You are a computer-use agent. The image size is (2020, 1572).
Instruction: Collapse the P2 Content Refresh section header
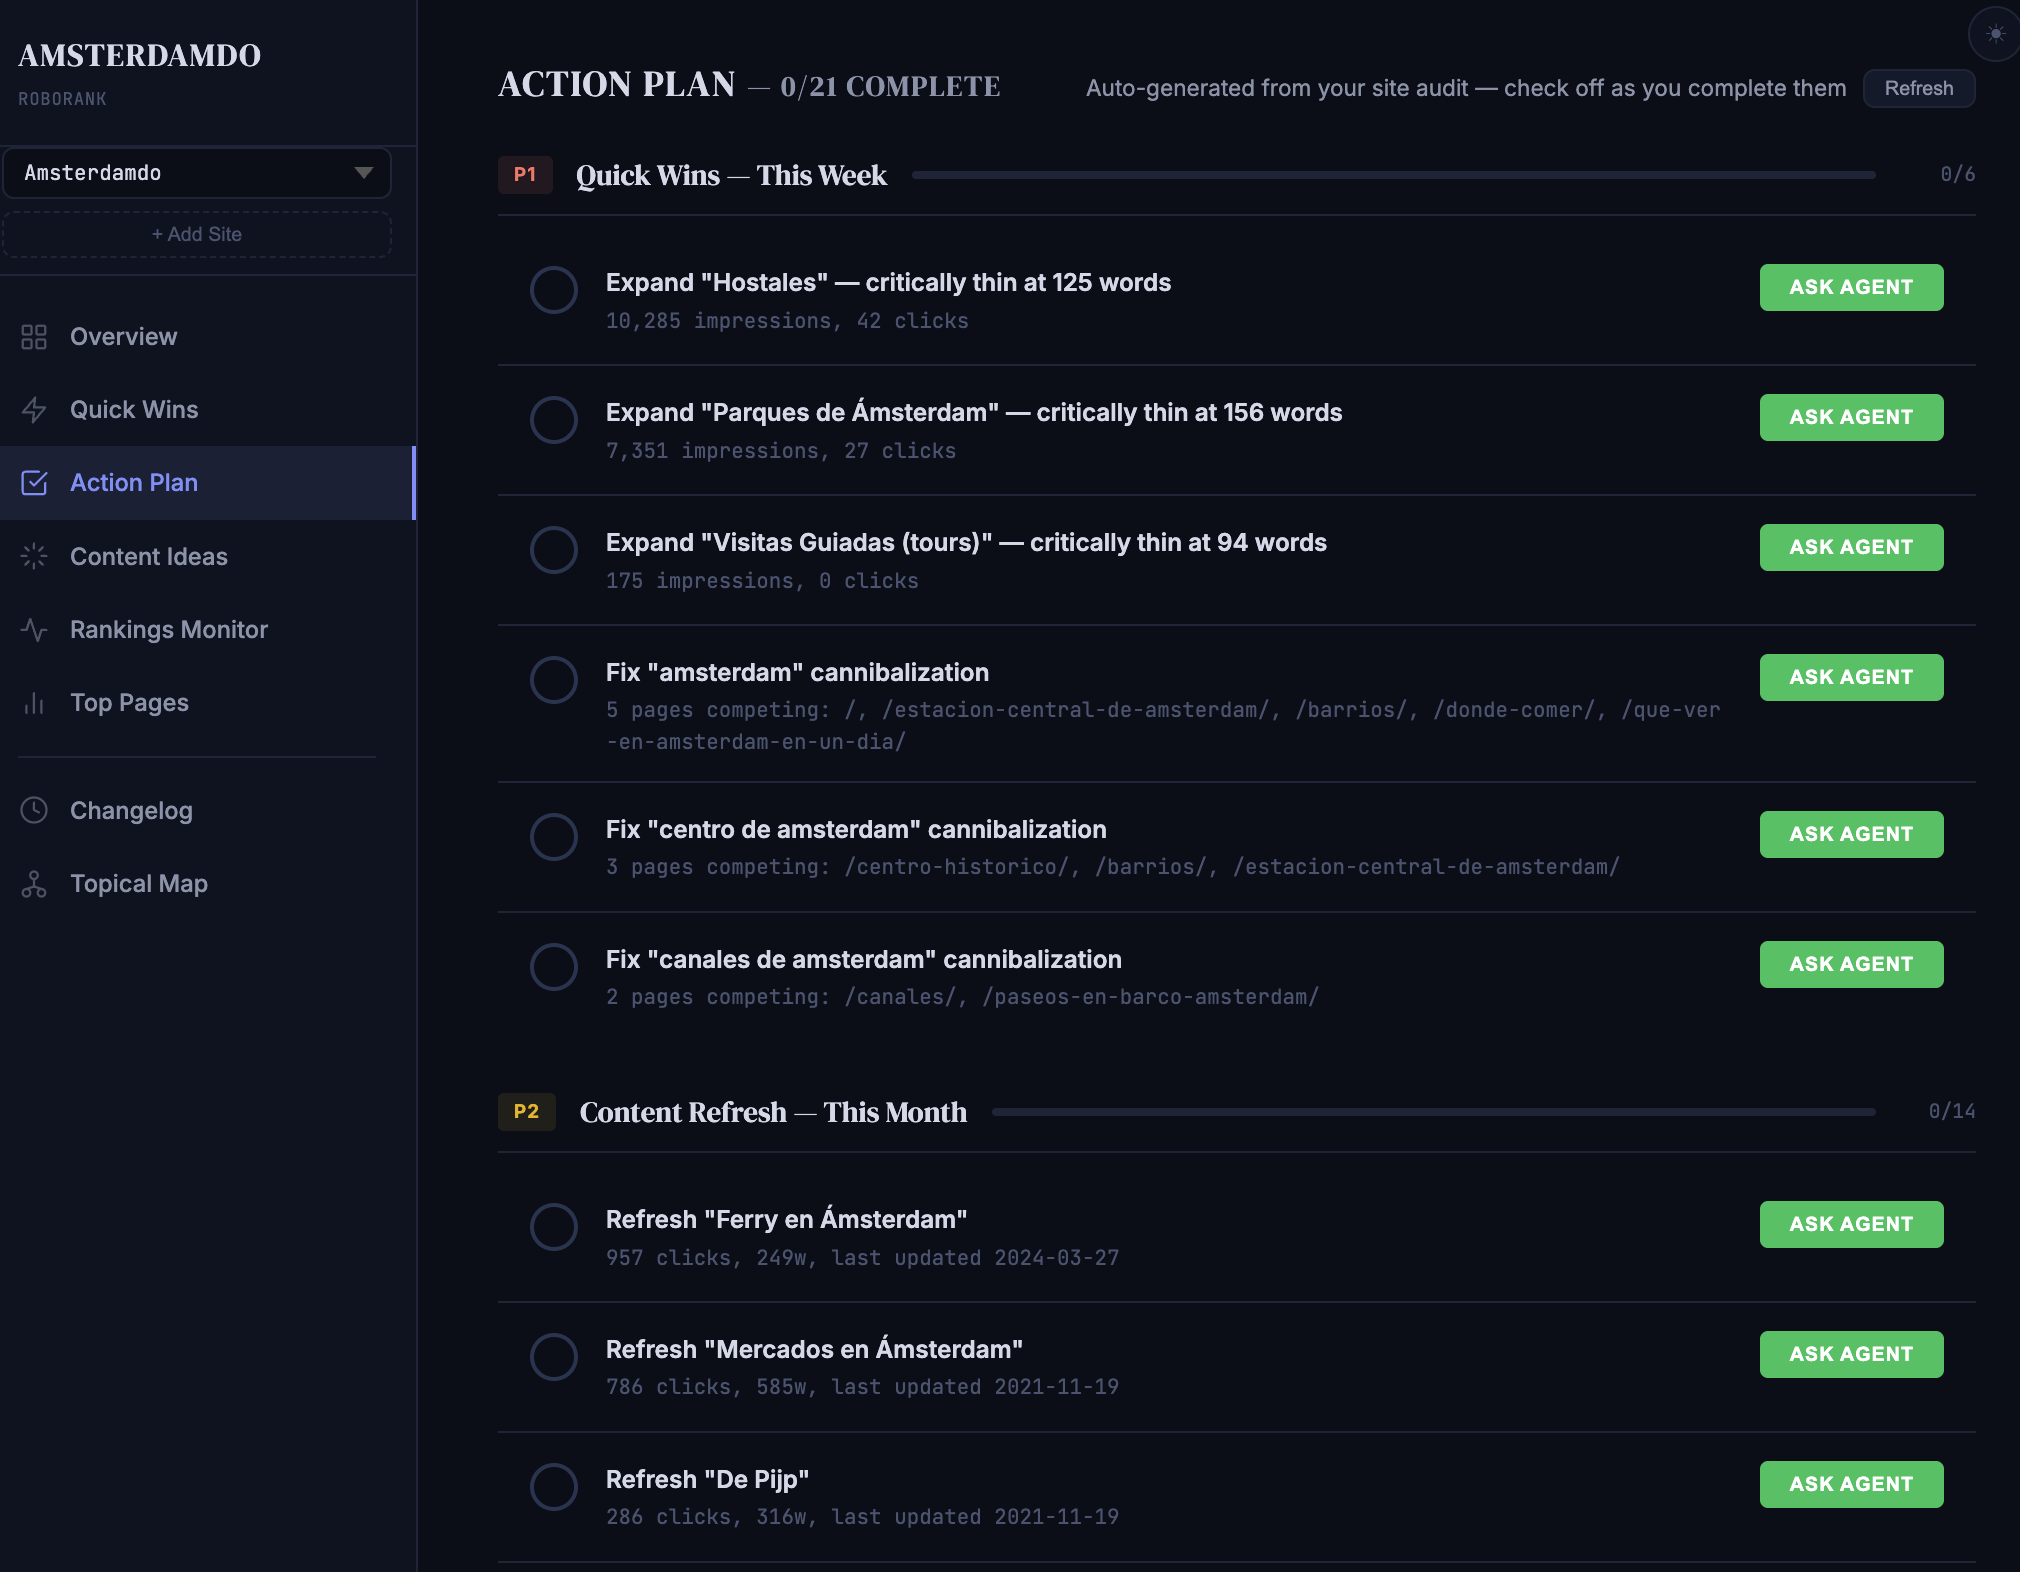(x=772, y=1112)
